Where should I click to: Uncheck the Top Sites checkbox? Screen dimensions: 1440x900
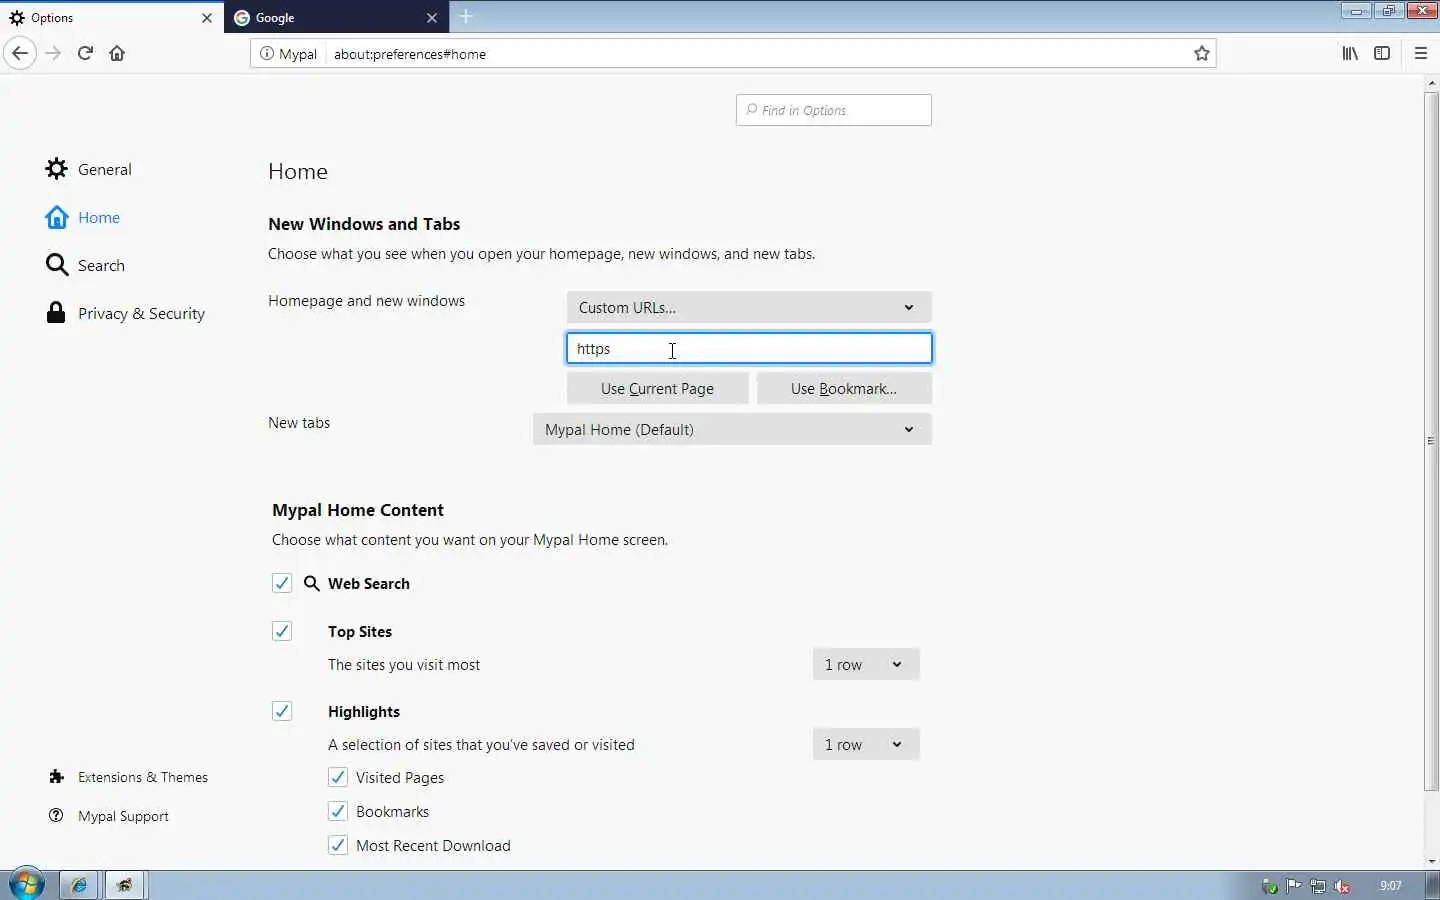click(x=282, y=631)
